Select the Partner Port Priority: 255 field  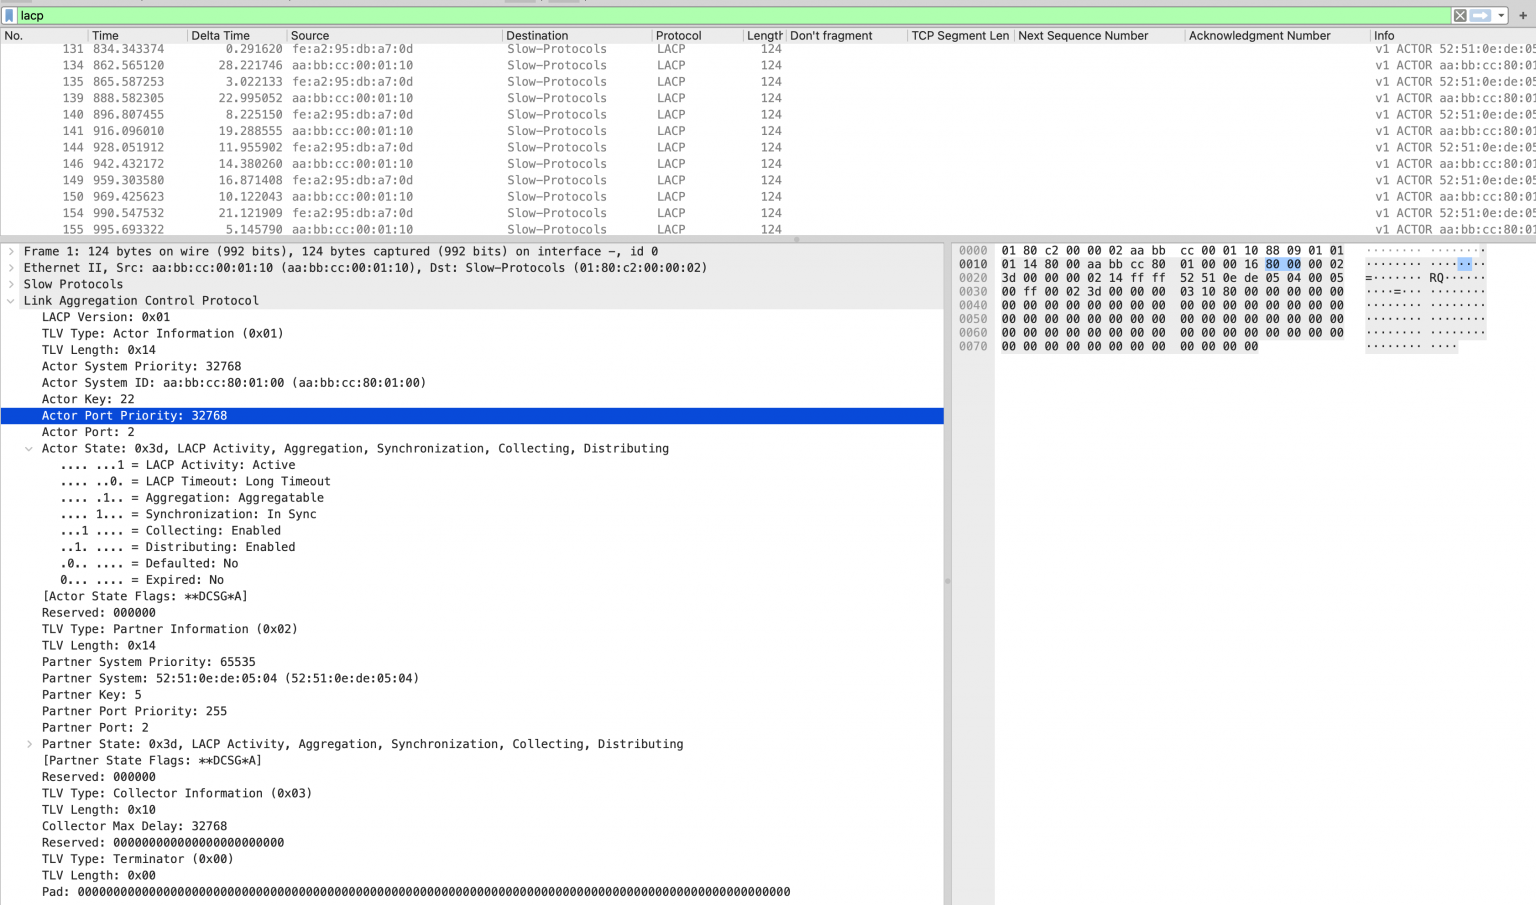pos(134,712)
